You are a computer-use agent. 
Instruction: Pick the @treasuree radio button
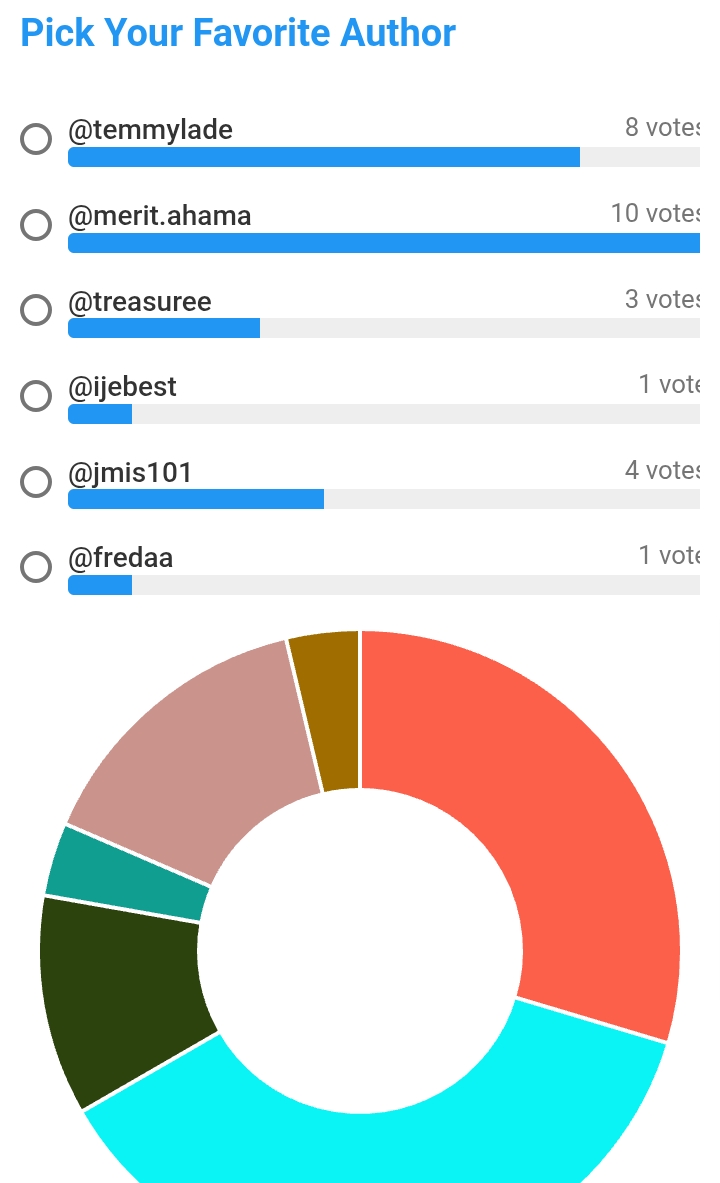pyautogui.click(x=36, y=310)
